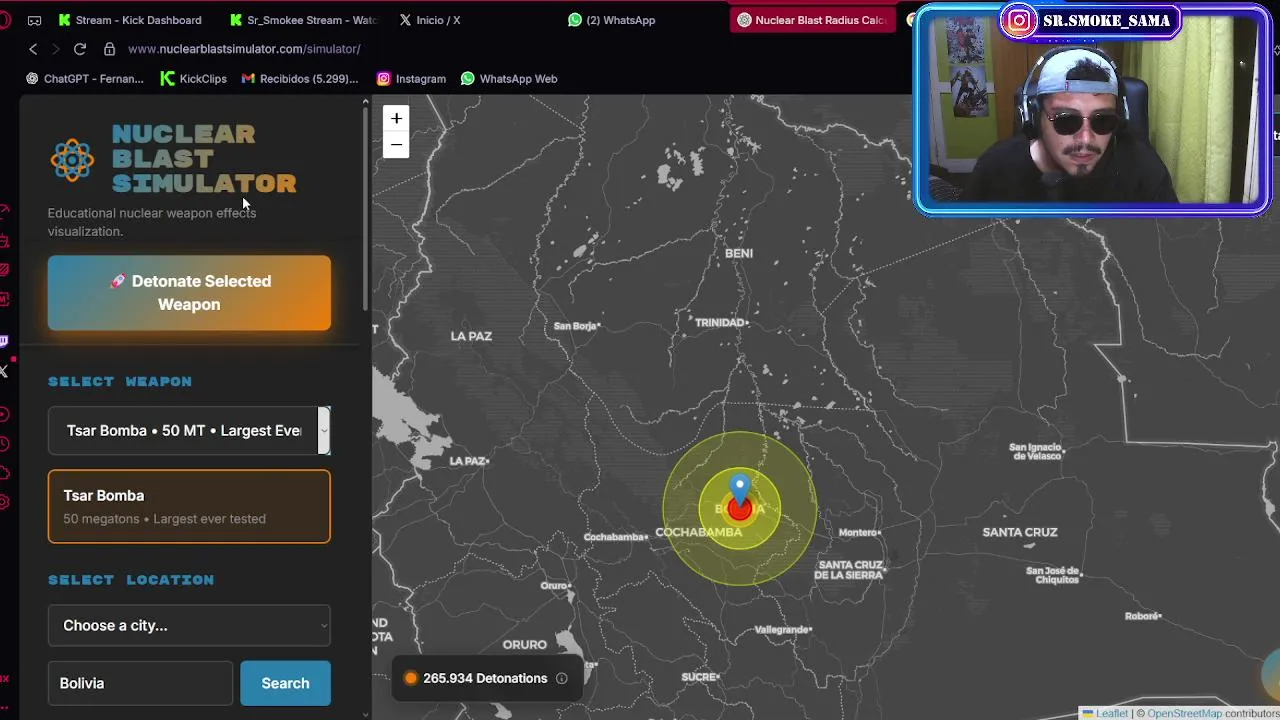Click the BENI map label

click(739, 253)
